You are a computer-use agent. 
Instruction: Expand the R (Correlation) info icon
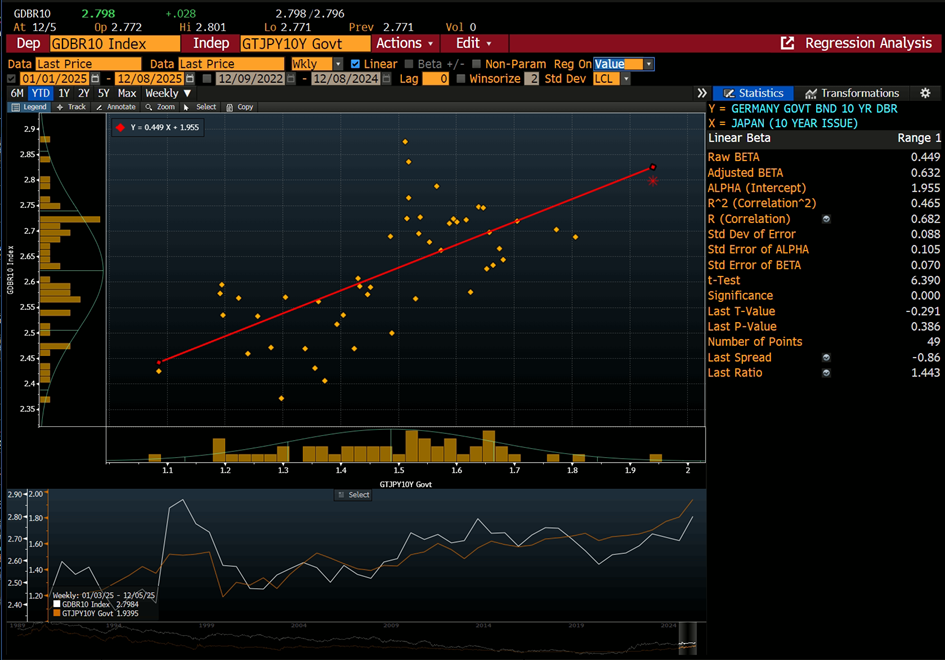coord(827,219)
